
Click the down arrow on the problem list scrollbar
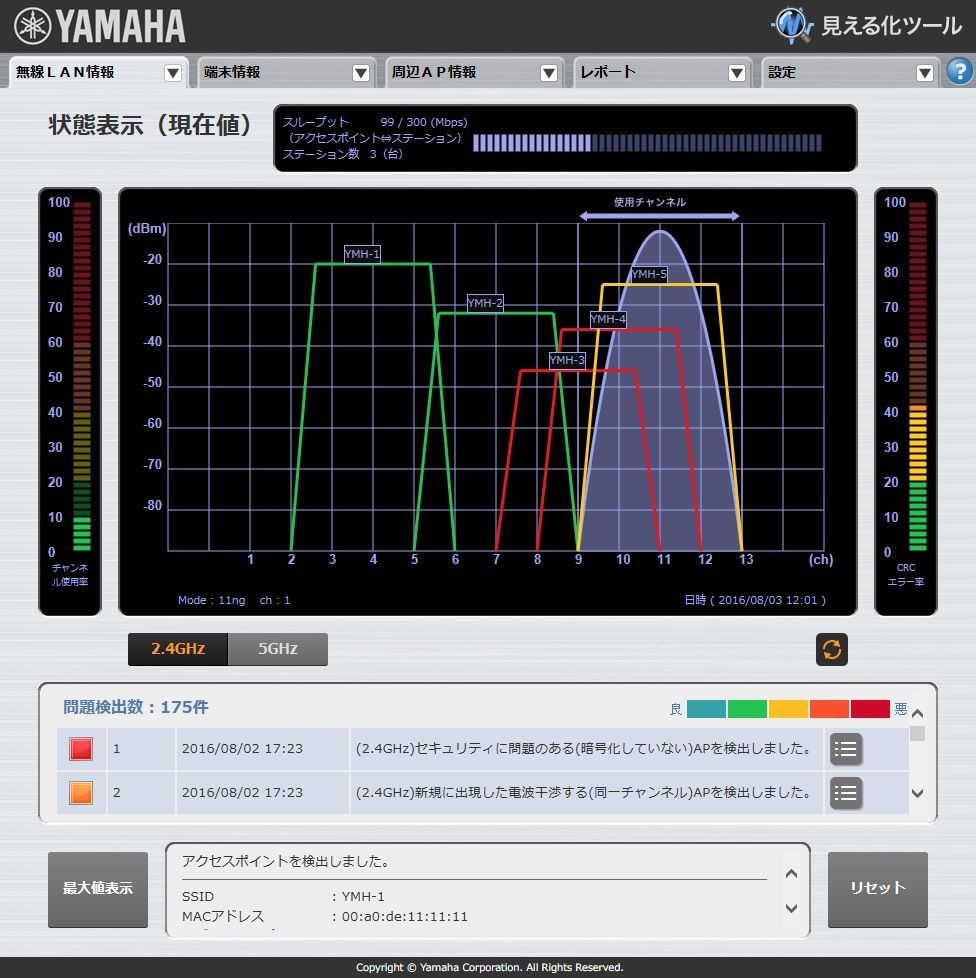point(917,793)
